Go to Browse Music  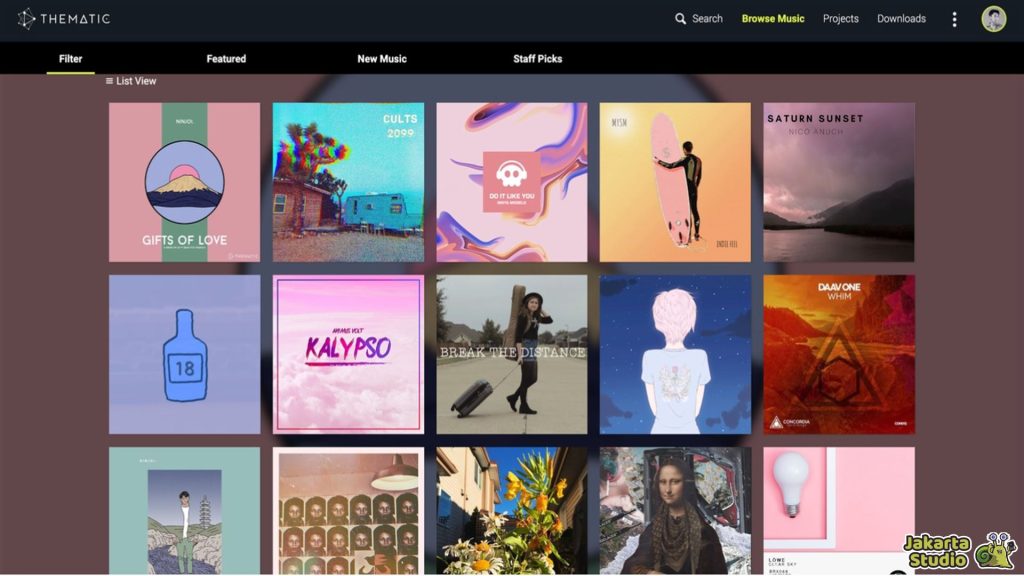[x=772, y=19]
